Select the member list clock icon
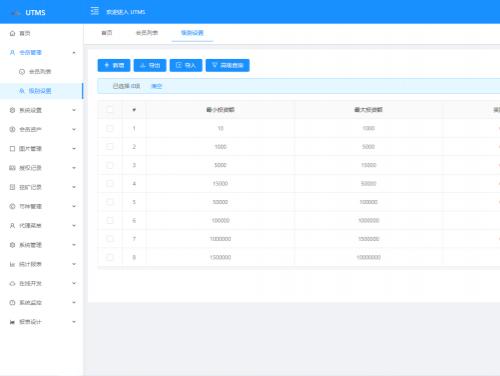Viewport: 500px width, 376px height. click(22, 72)
